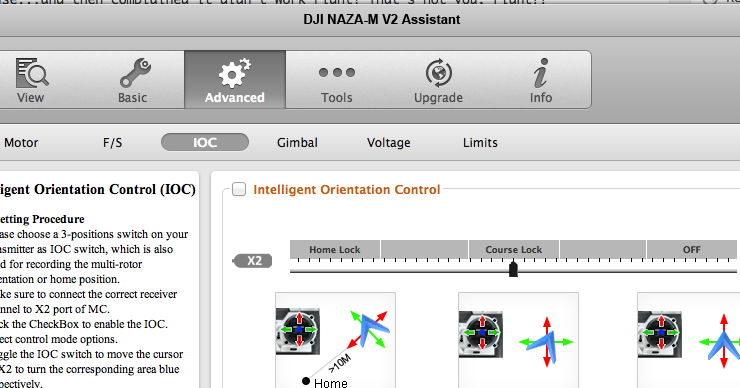Select the IOC sub-tab
Viewport: 740px width, 388px height.
click(x=205, y=142)
